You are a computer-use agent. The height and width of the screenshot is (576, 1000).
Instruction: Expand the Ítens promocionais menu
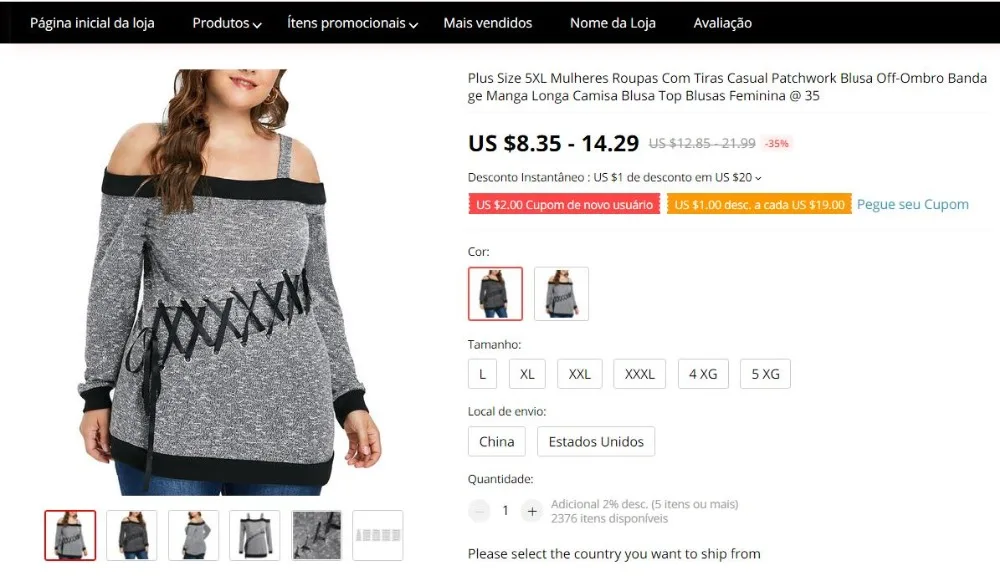352,23
